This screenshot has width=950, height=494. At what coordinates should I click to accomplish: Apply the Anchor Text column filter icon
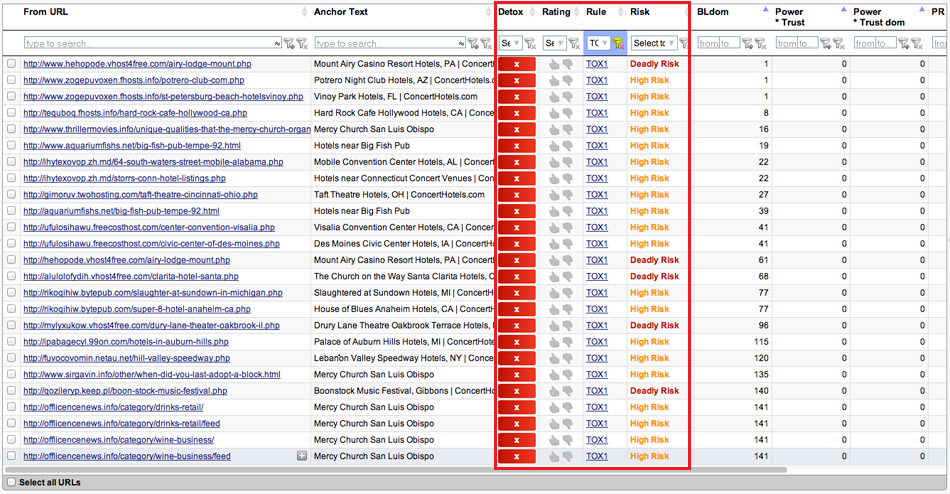tap(473, 43)
